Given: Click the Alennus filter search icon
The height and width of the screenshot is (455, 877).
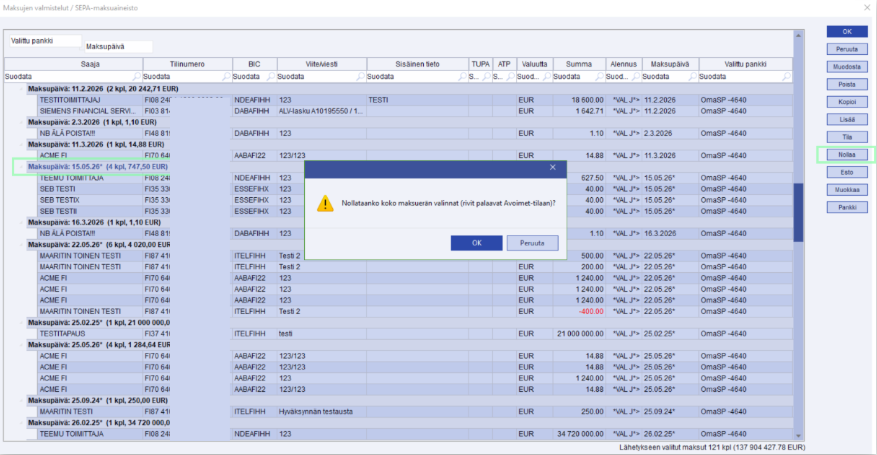Looking at the screenshot, I should pyautogui.click(x=636, y=77).
